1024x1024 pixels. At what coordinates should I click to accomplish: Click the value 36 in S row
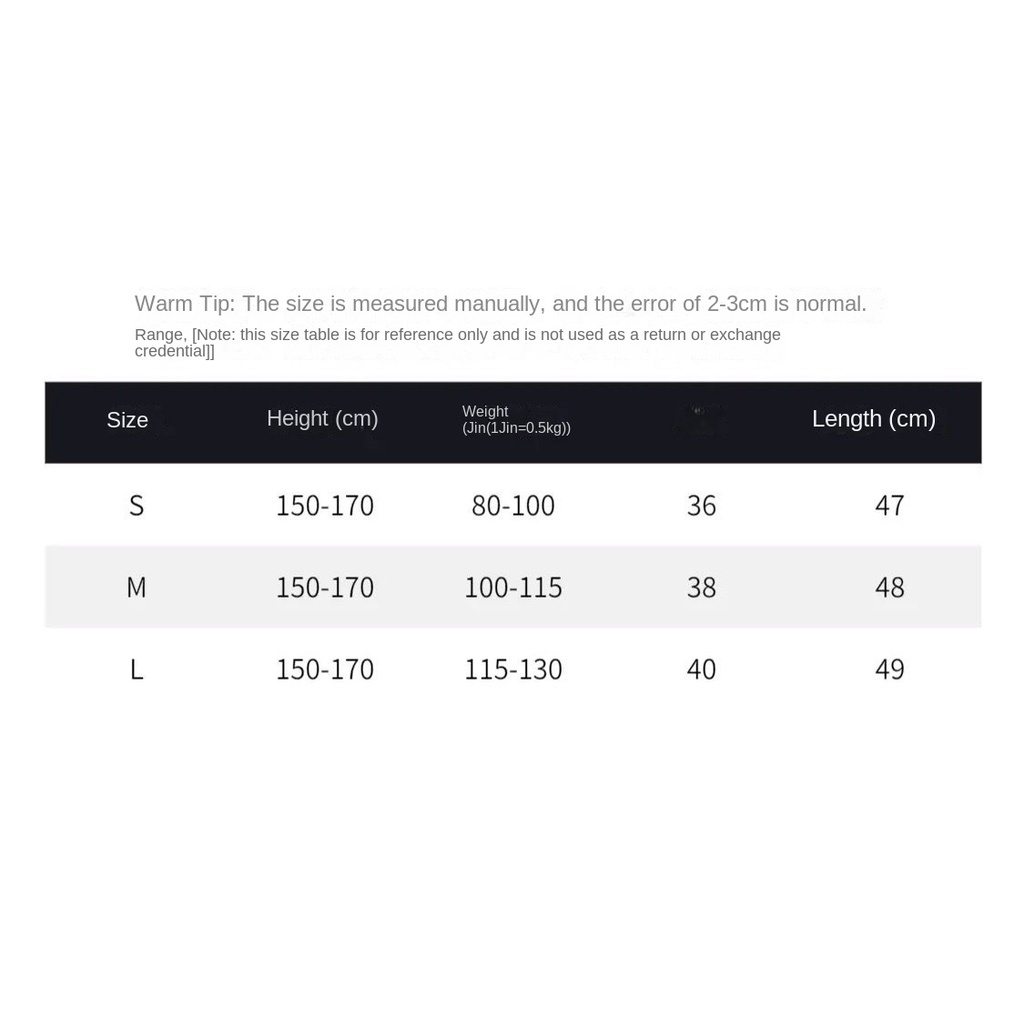tap(701, 505)
